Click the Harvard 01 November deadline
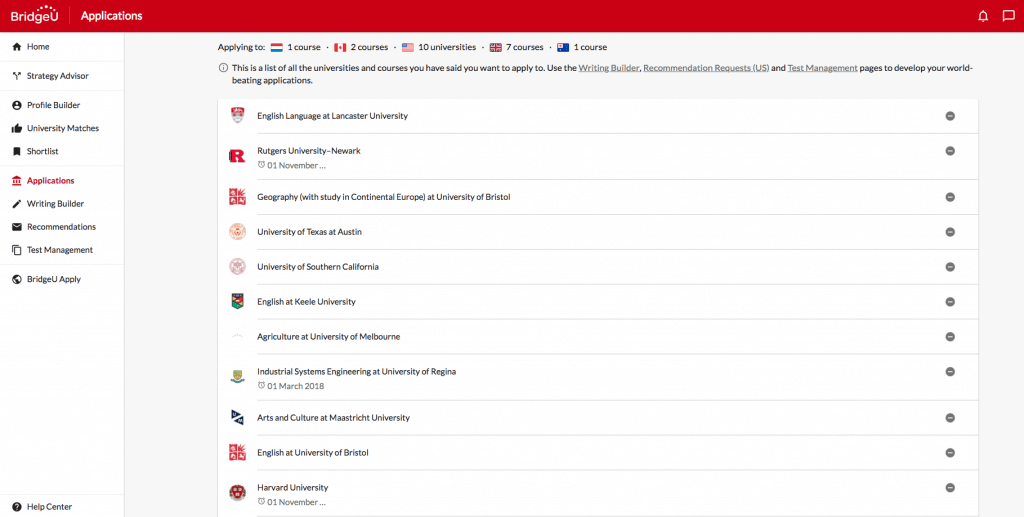Image resolution: width=1024 pixels, height=517 pixels. (x=291, y=502)
